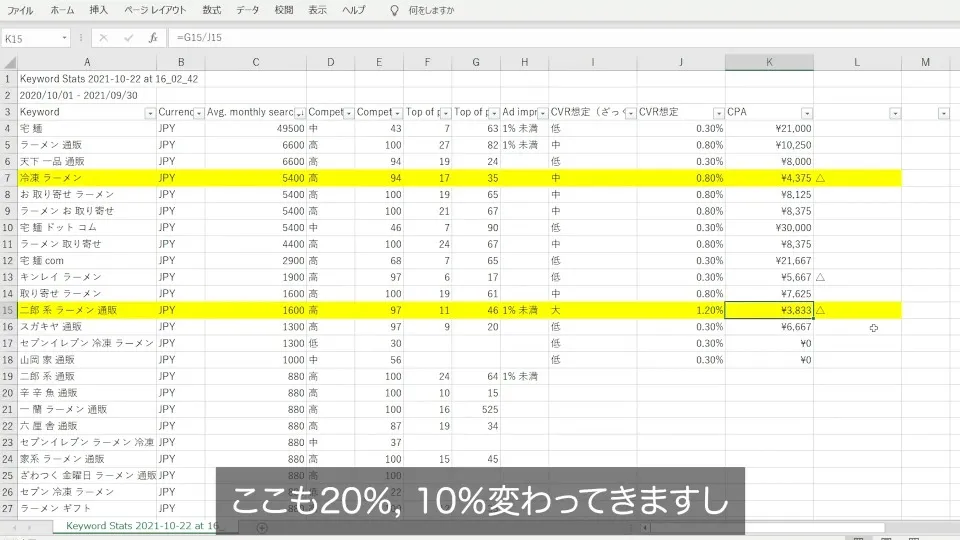The image size is (960, 540).
Task: Open the CVR想定 column J filter dropdown
Action: tap(717, 113)
